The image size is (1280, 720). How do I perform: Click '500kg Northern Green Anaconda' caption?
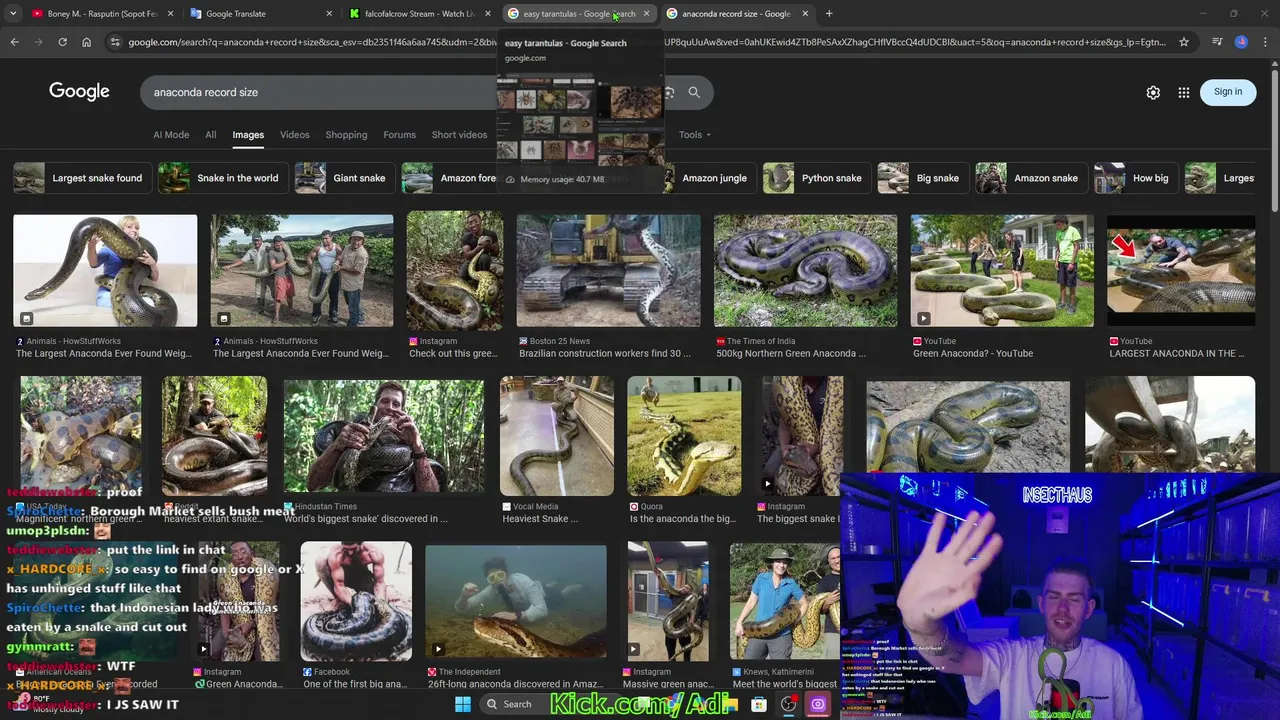tap(791, 353)
